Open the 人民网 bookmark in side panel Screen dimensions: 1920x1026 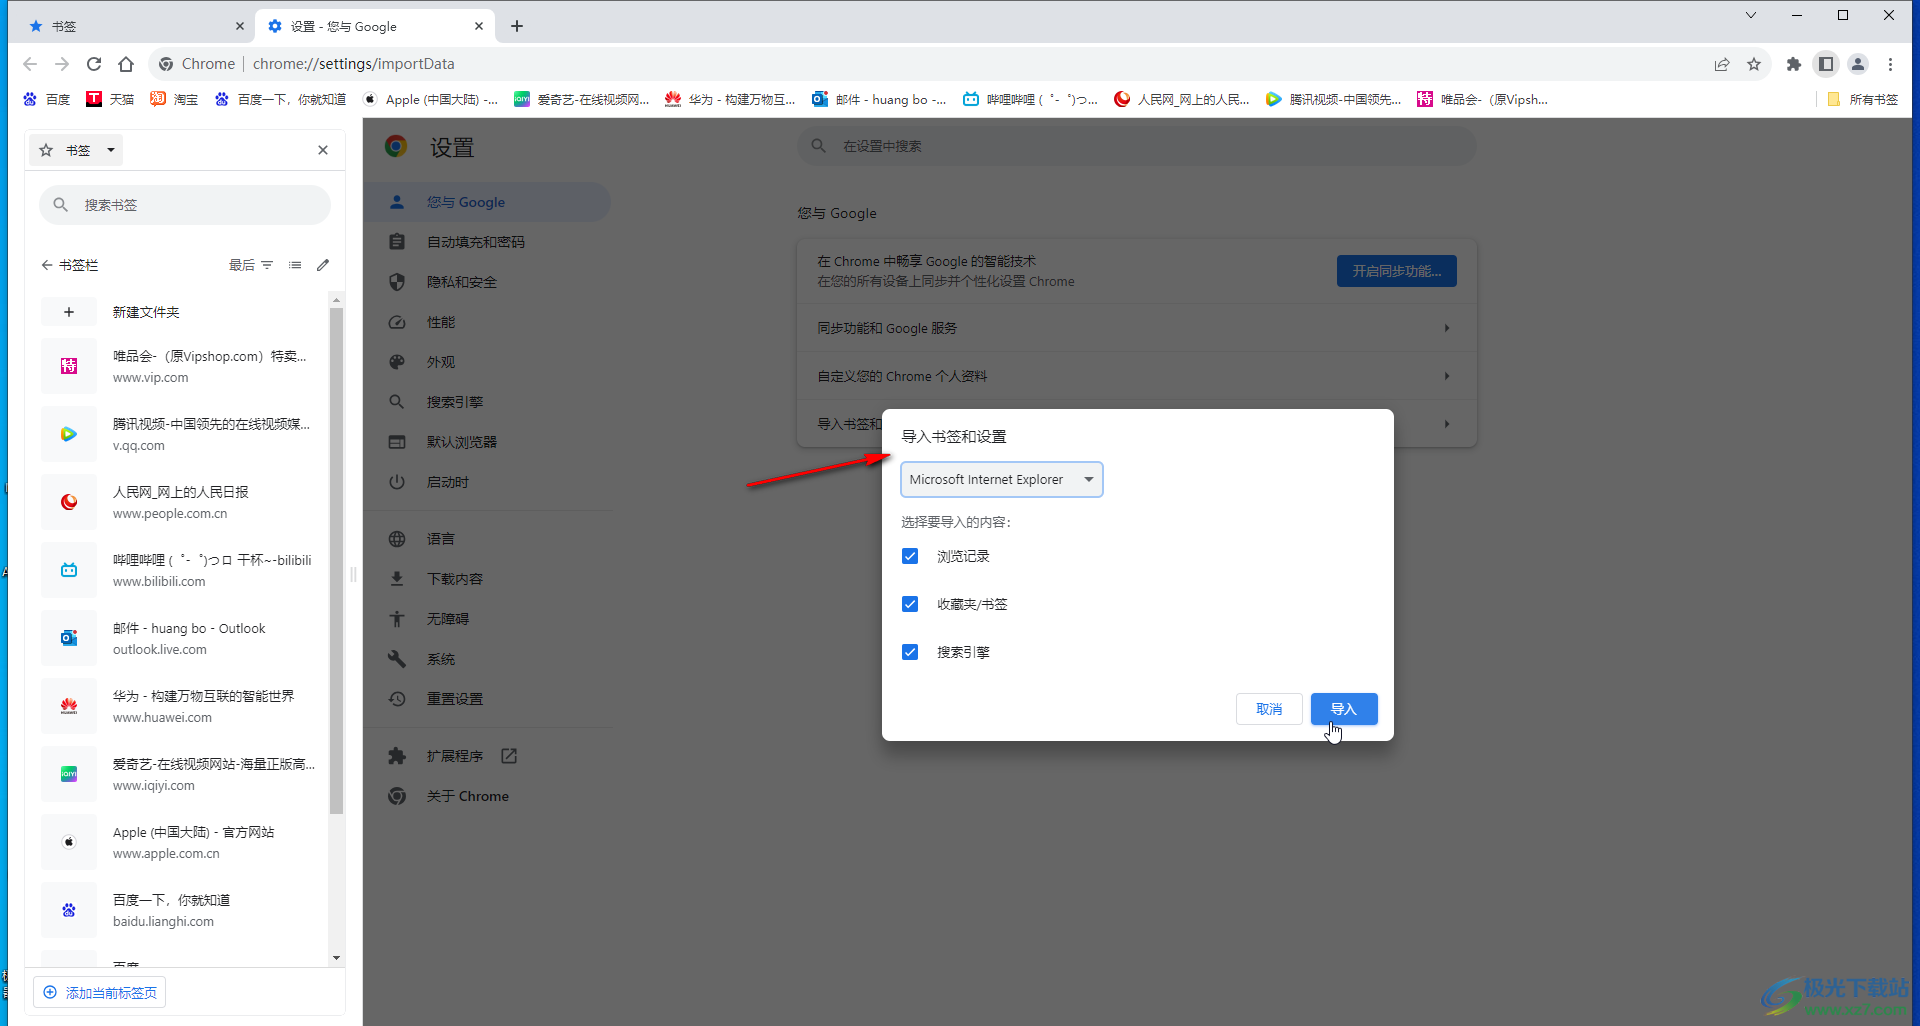tap(185, 502)
